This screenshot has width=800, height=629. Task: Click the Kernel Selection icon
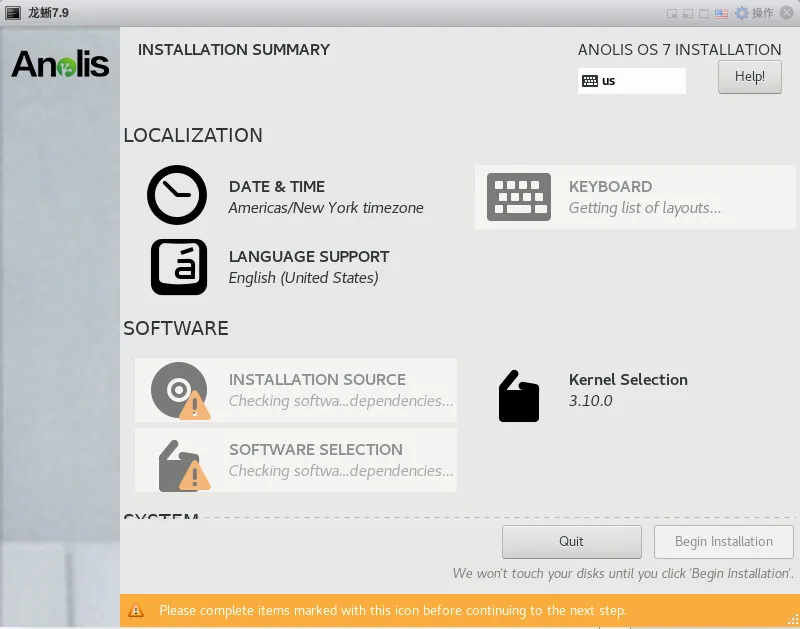click(x=518, y=396)
